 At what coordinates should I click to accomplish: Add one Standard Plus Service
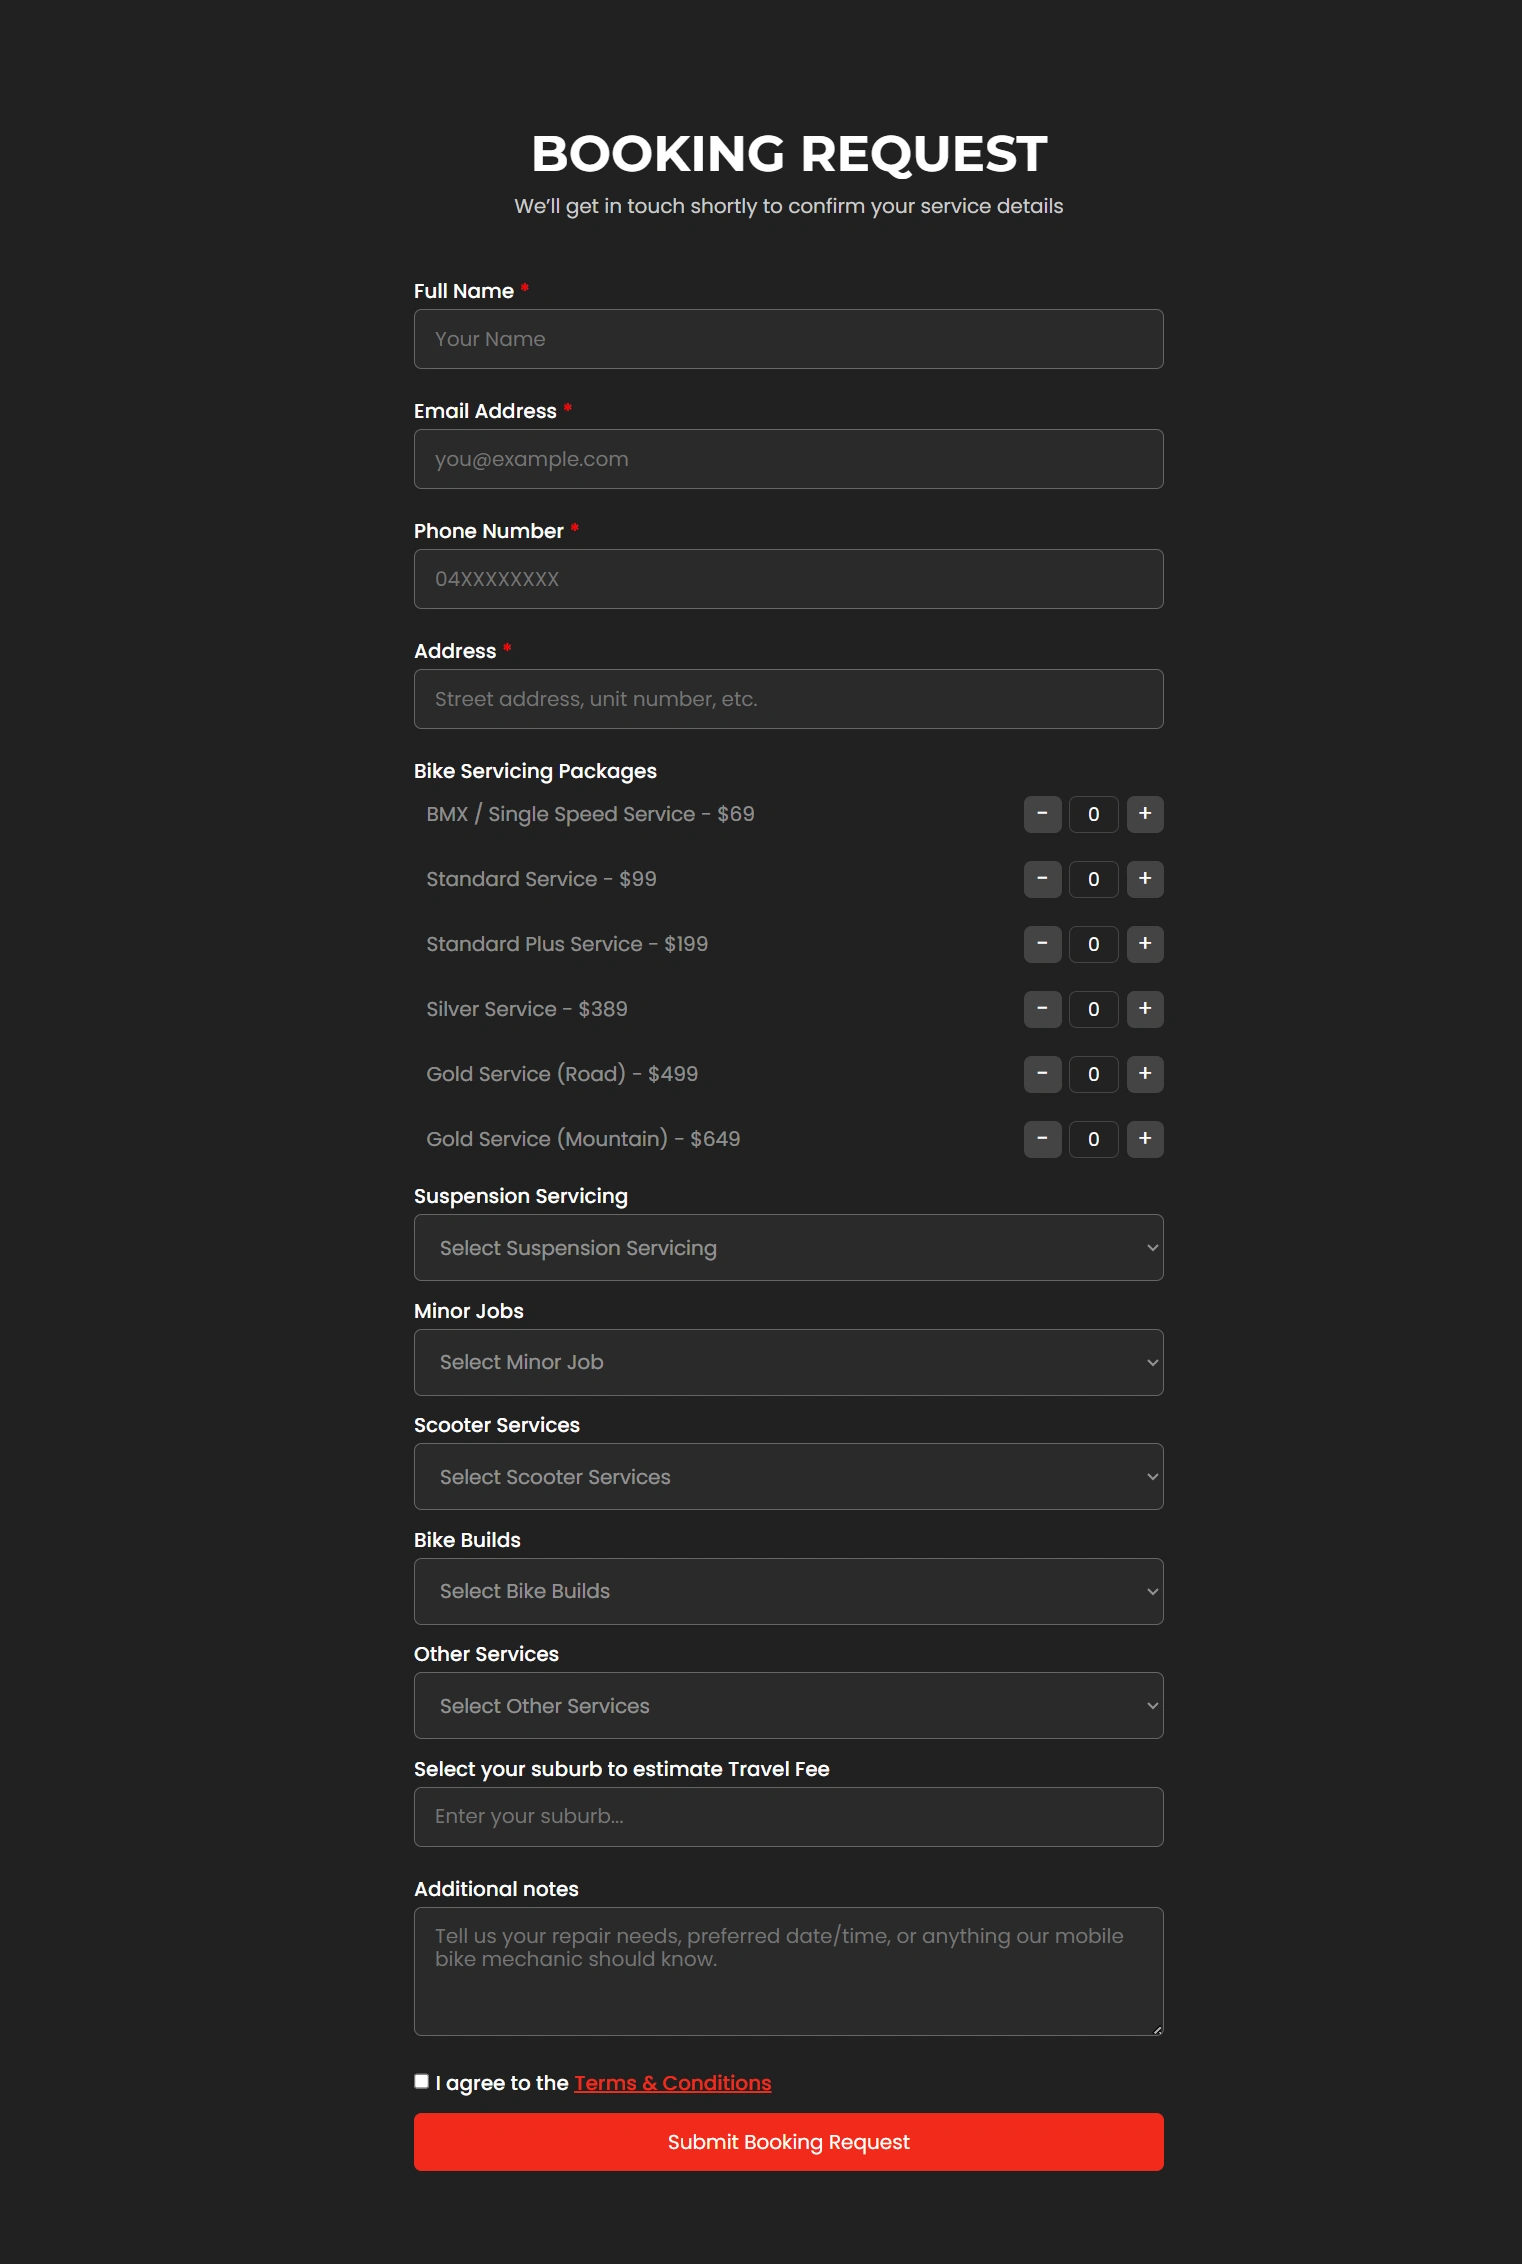tap(1145, 944)
